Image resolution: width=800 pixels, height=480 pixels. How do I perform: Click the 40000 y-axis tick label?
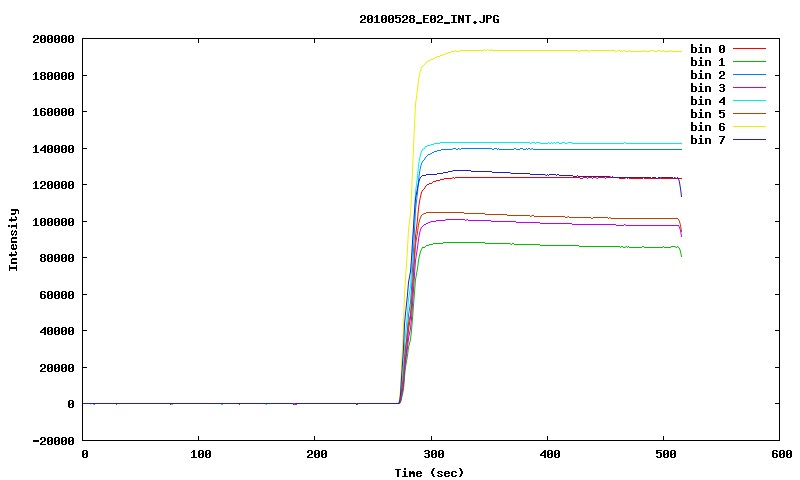click(57, 331)
